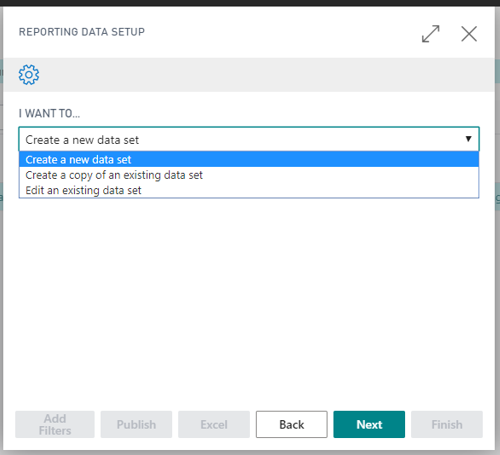The image size is (500, 455).
Task: Click the disabled Finish button
Action: [447, 424]
